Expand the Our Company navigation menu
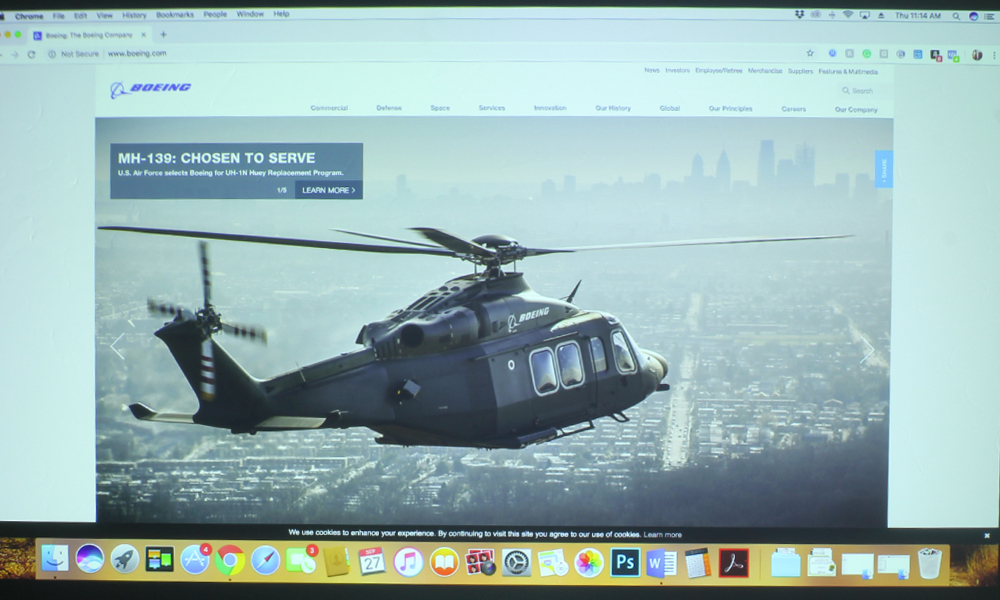 click(x=856, y=109)
